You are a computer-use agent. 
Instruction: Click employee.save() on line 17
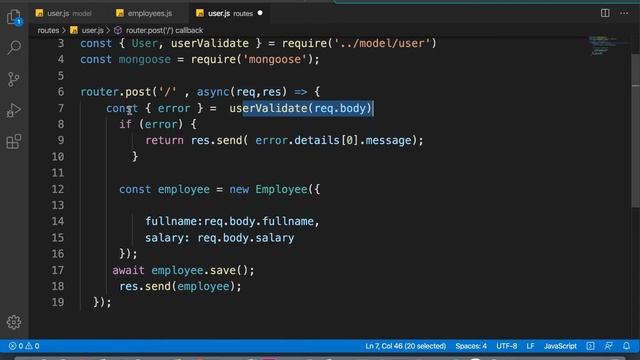click(x=199, y=270)
